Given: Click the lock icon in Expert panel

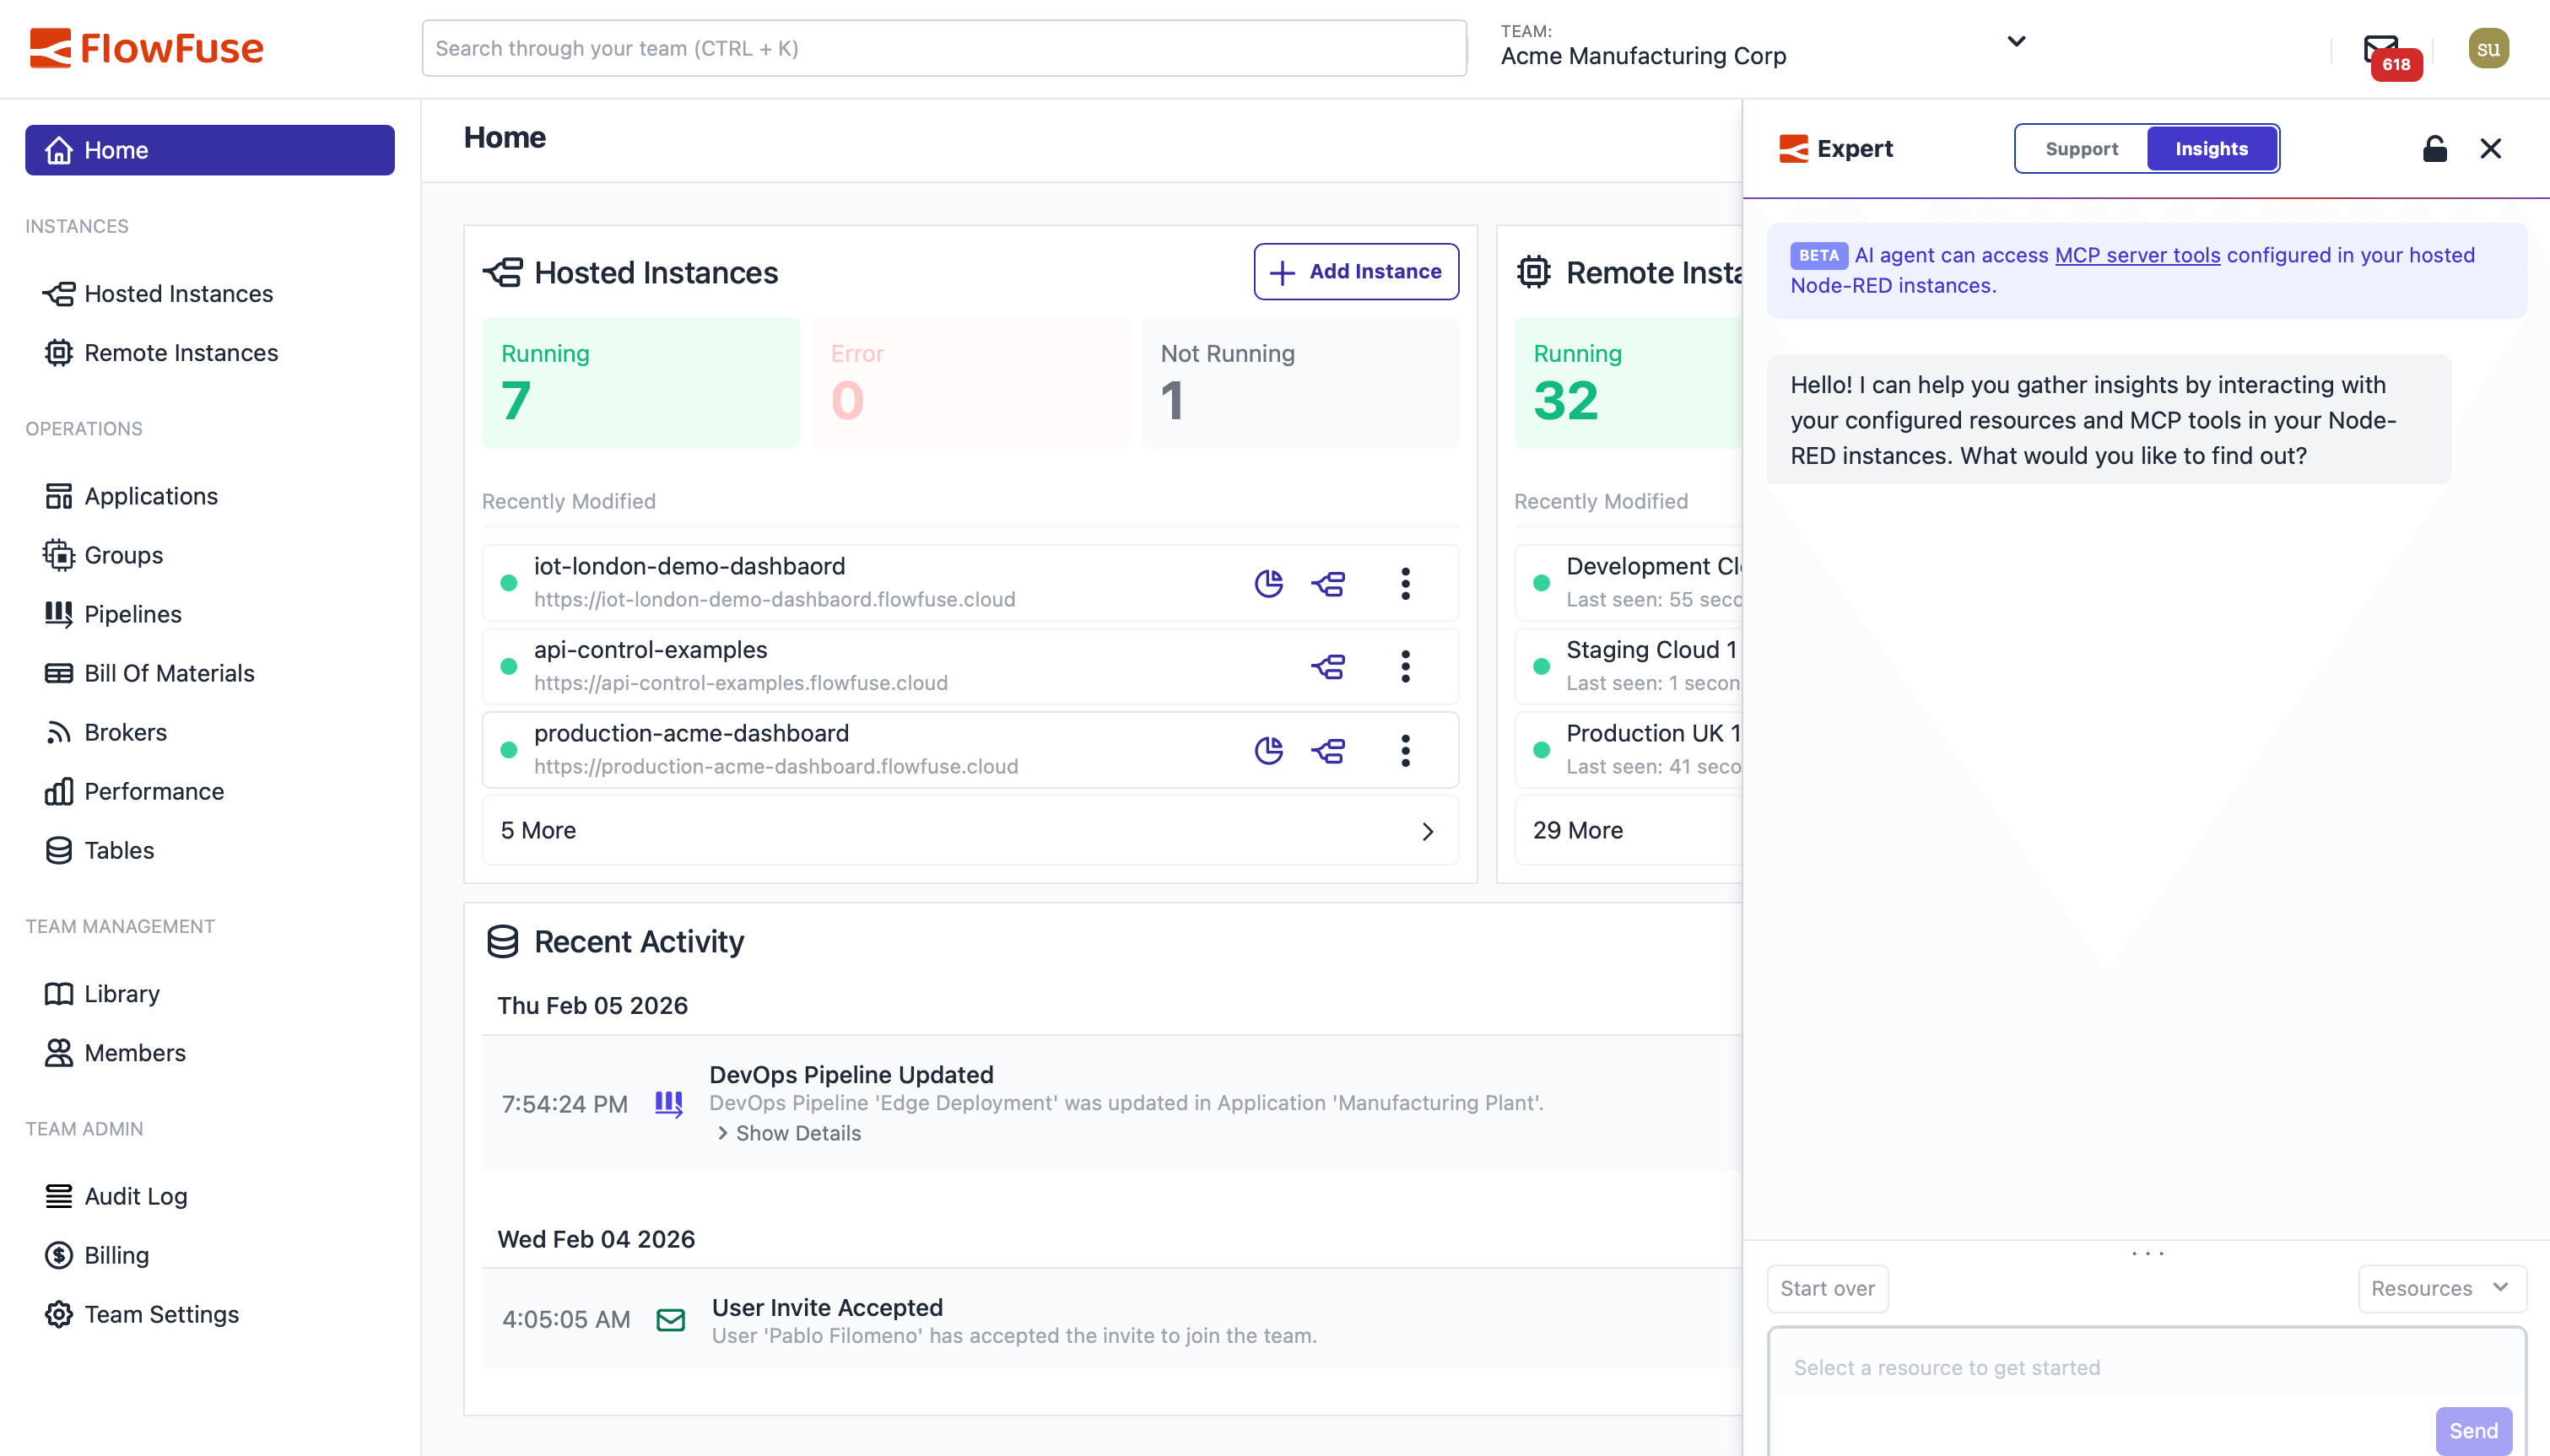Looking at the screenshot, I should (x=2434, y=148).
